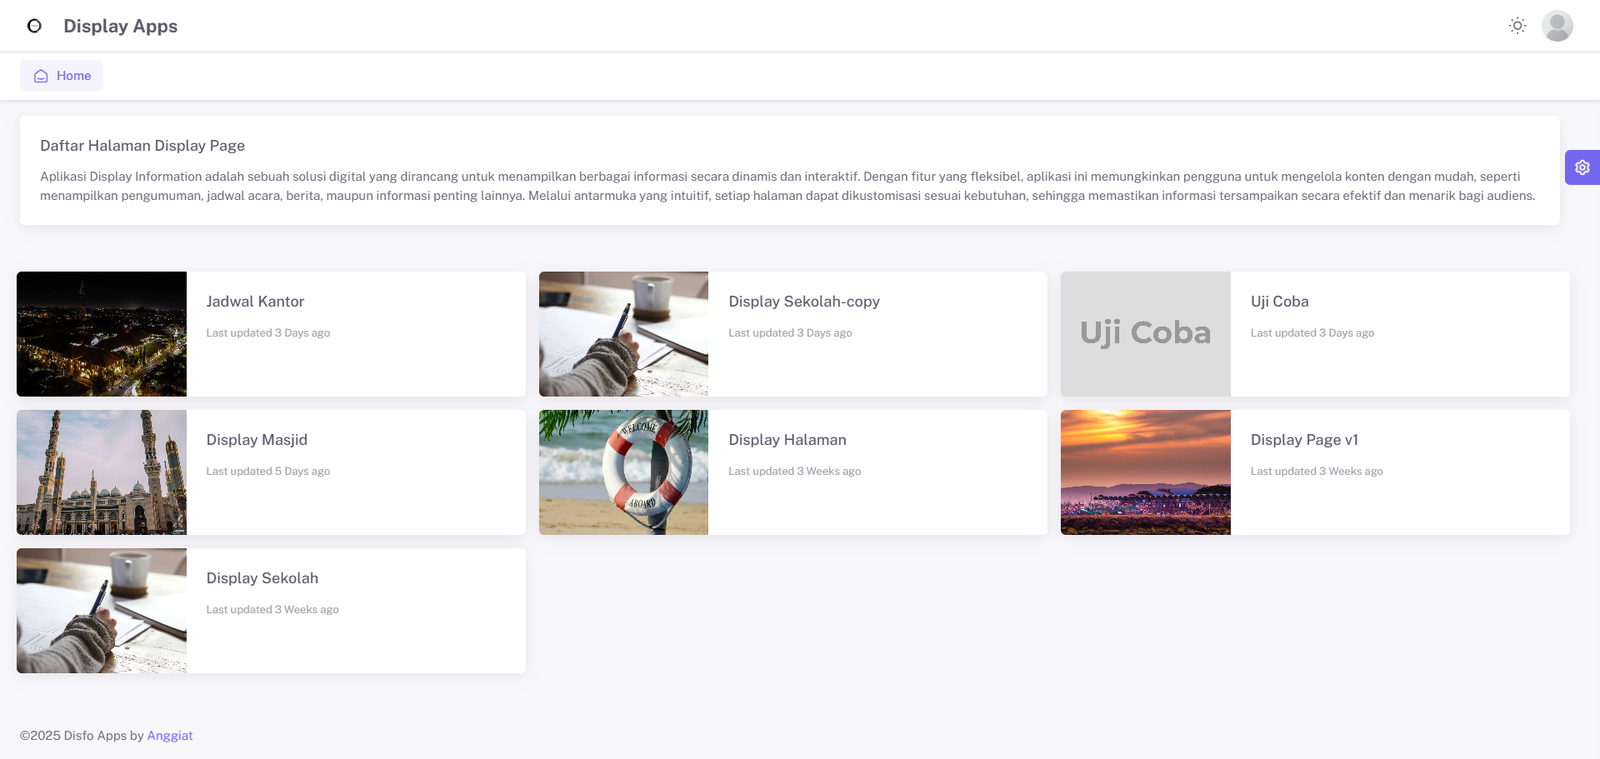Open the Display Page v1 sunset thumbnail
1600x759 pixels.
coord(1145,472)
